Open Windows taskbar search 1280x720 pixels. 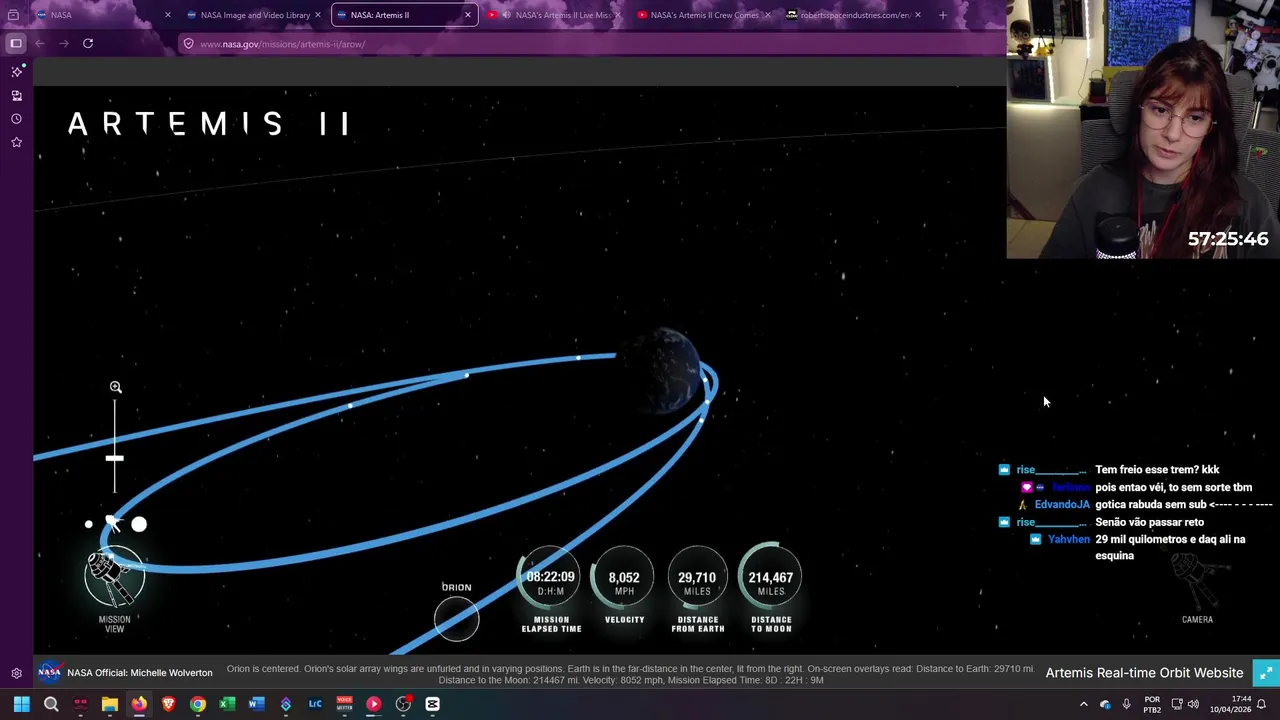tap(51, 704)
